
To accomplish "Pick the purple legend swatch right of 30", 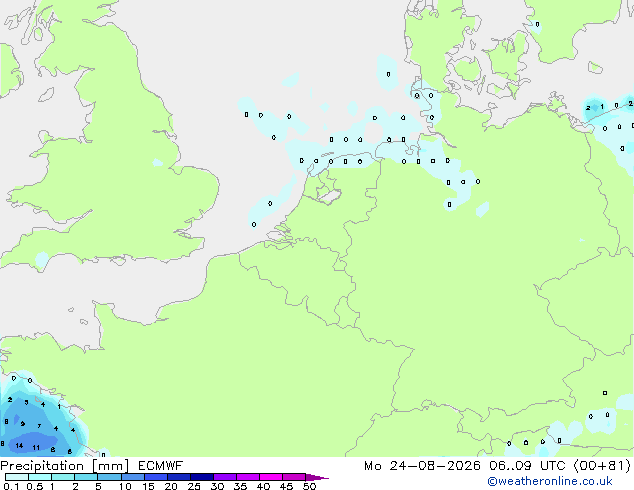I will [225, 477].
